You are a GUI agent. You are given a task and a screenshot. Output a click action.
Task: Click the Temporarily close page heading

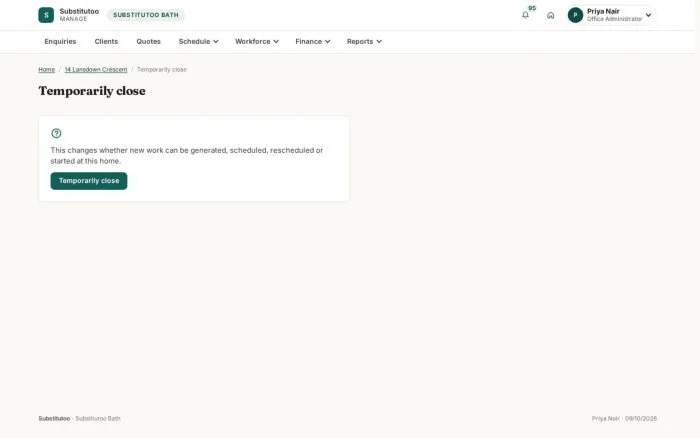tap(92, 91)
